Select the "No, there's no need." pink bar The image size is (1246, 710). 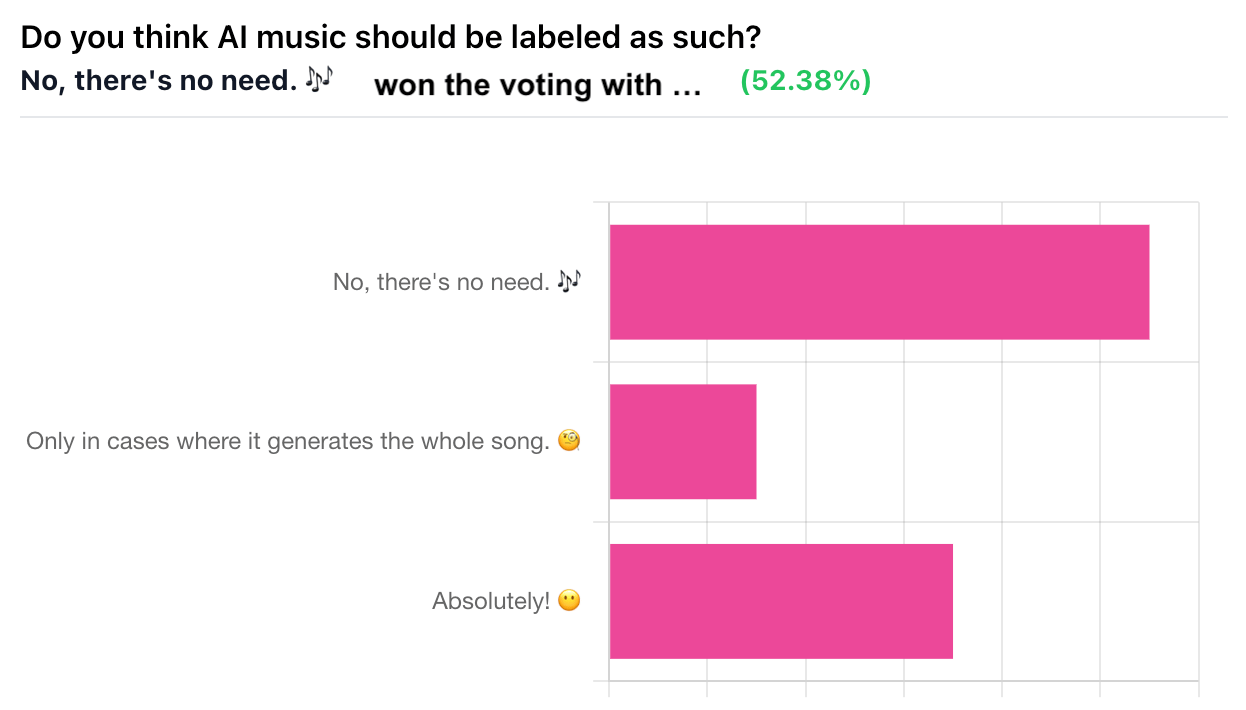pos(879,282)
